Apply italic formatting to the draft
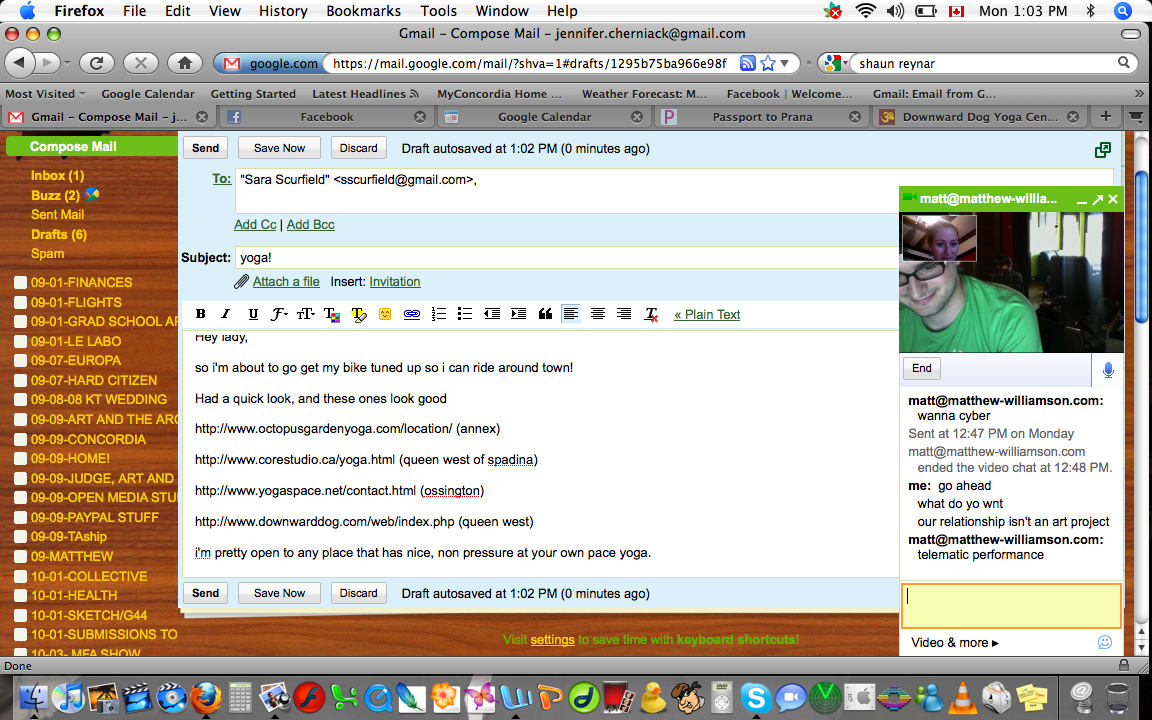 point(226,314)
